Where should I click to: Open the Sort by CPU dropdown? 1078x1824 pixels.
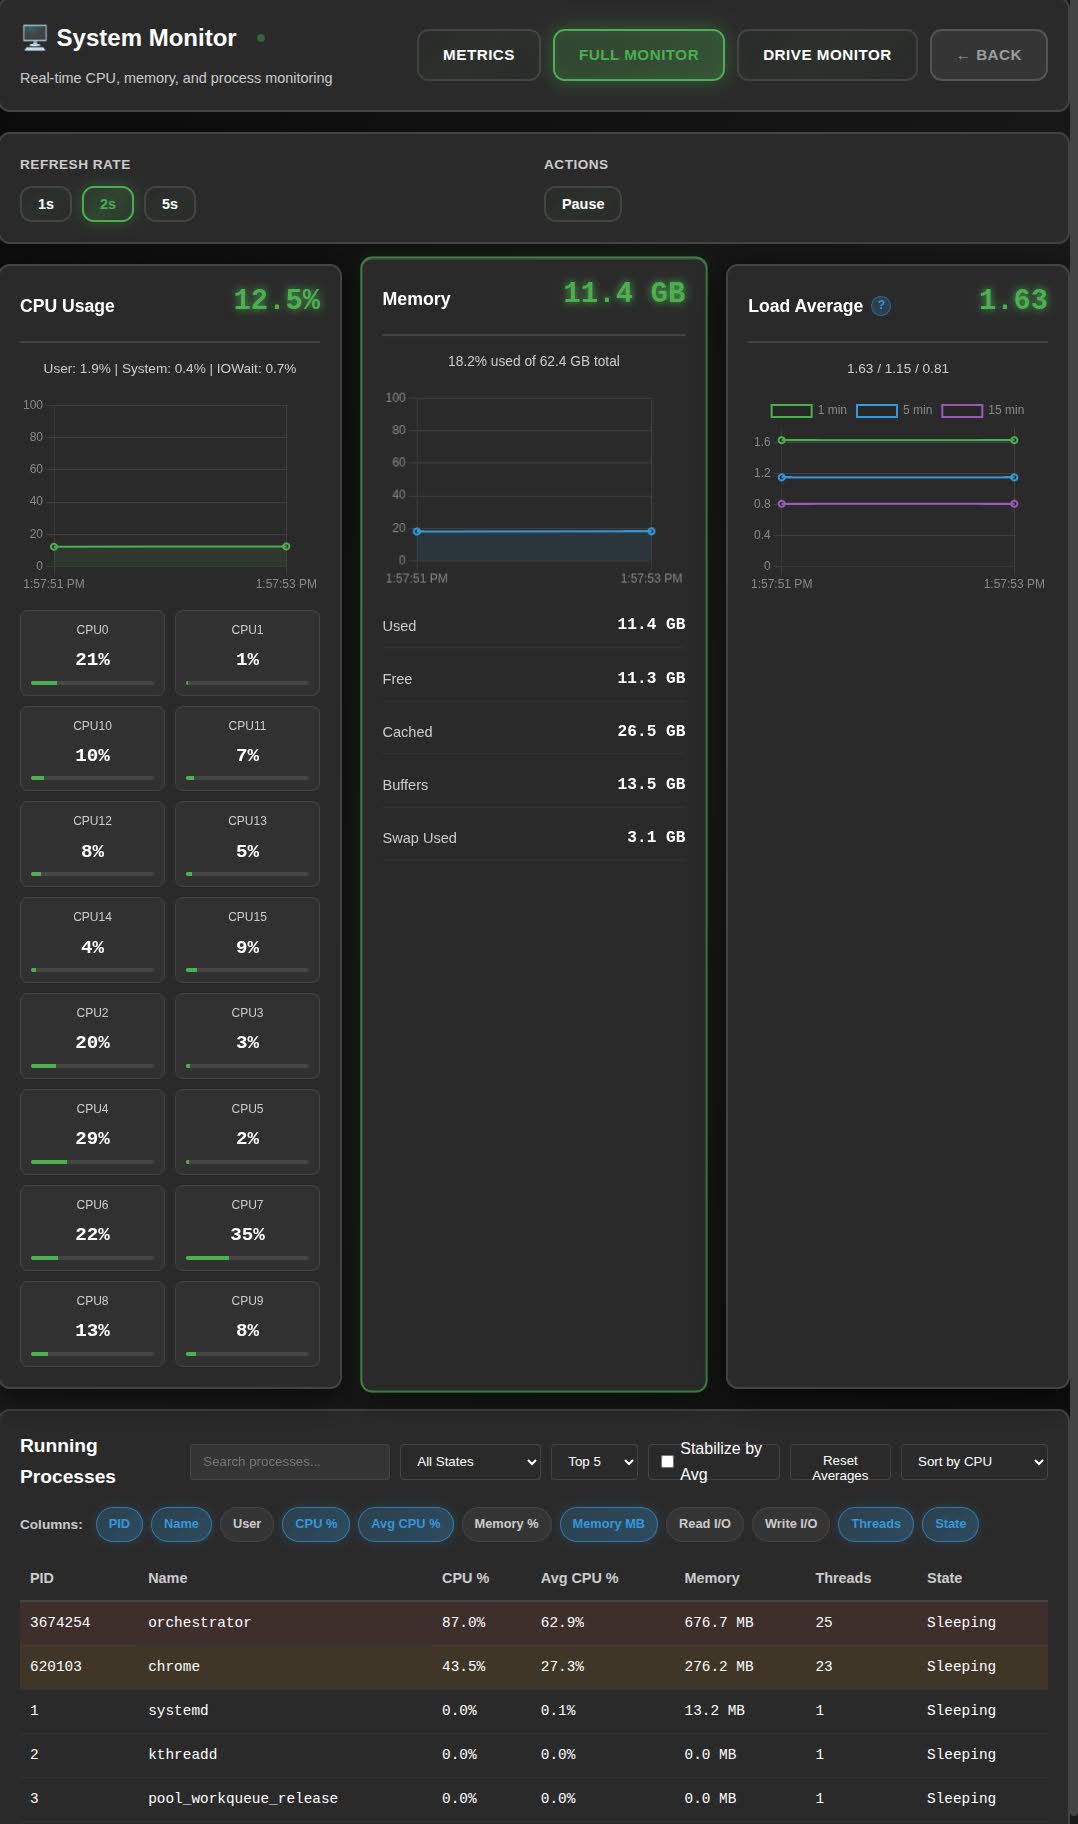[974, 1462]
